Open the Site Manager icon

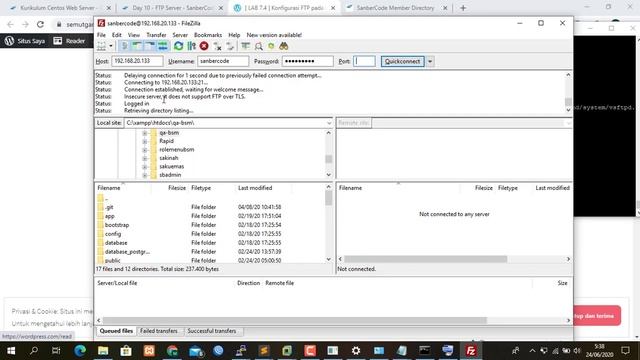point(101,46)
